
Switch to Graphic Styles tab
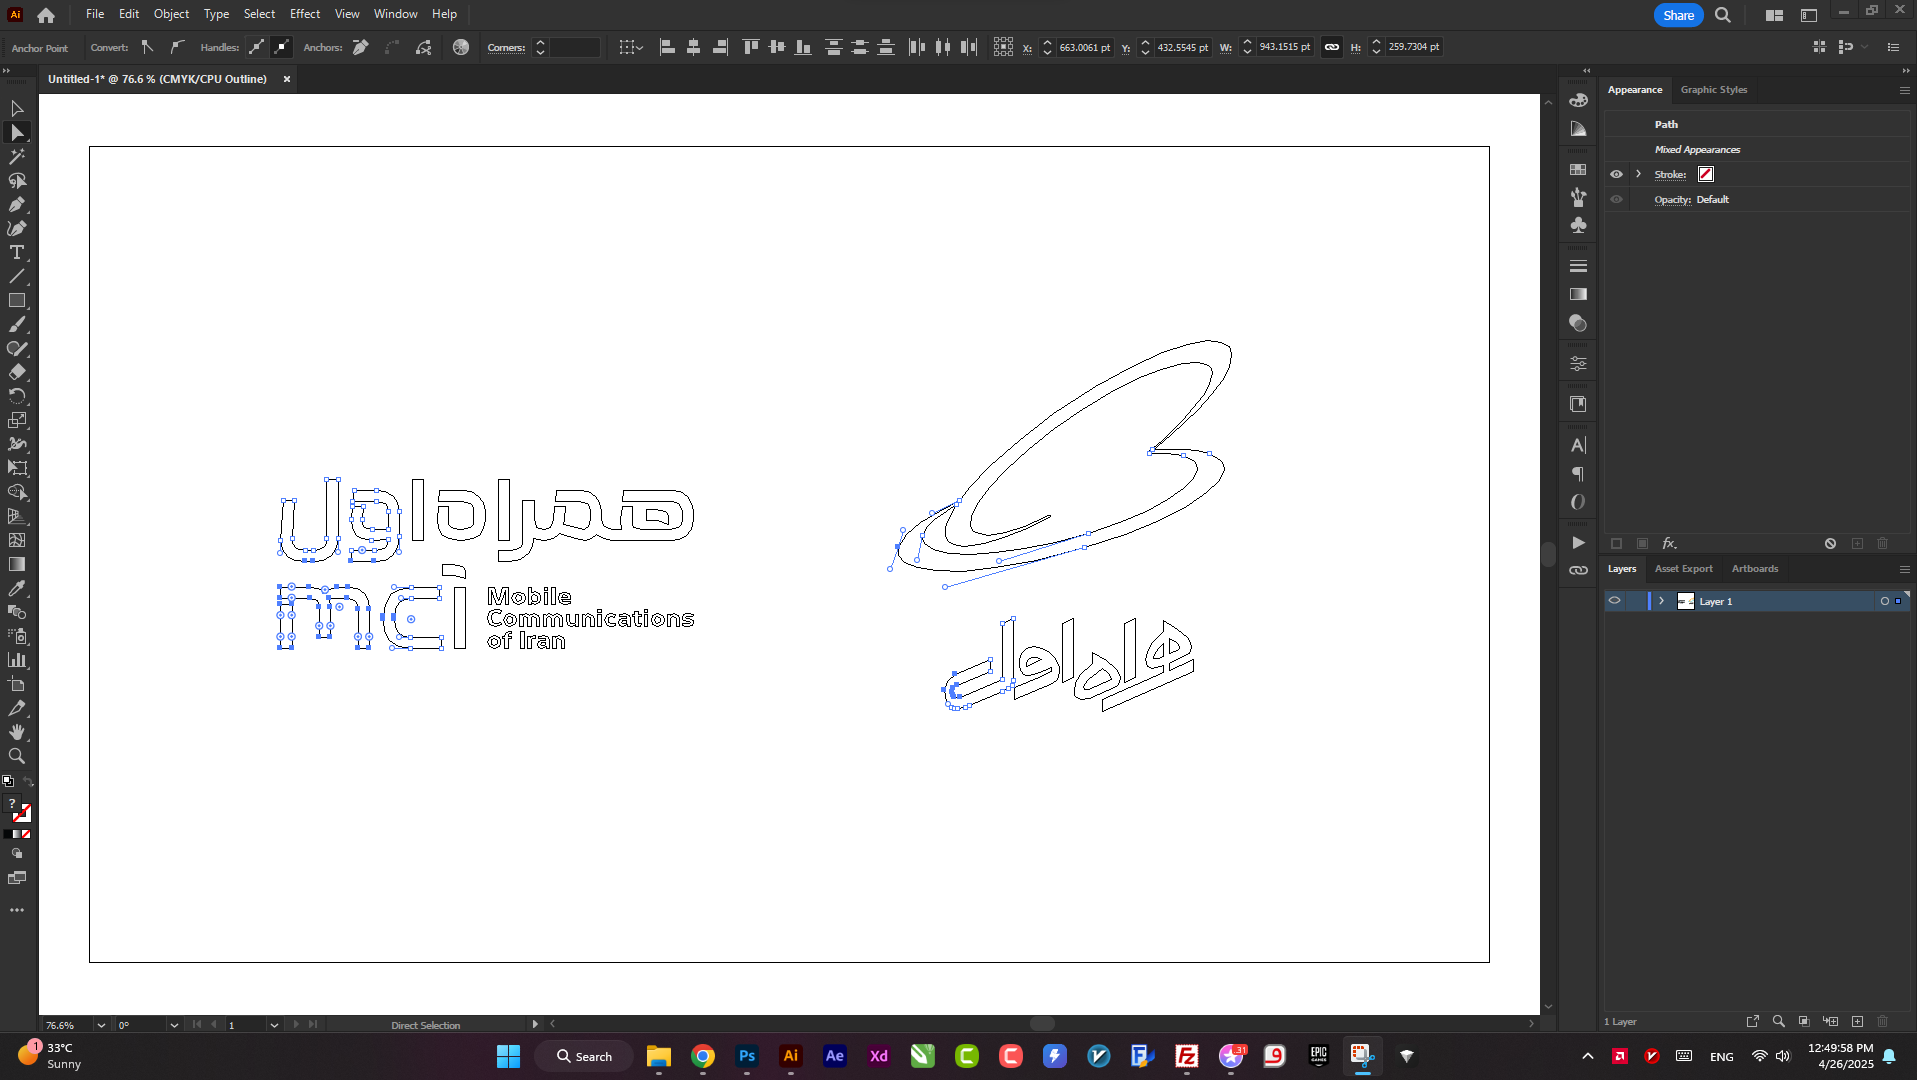click(x=1714, y=90)
